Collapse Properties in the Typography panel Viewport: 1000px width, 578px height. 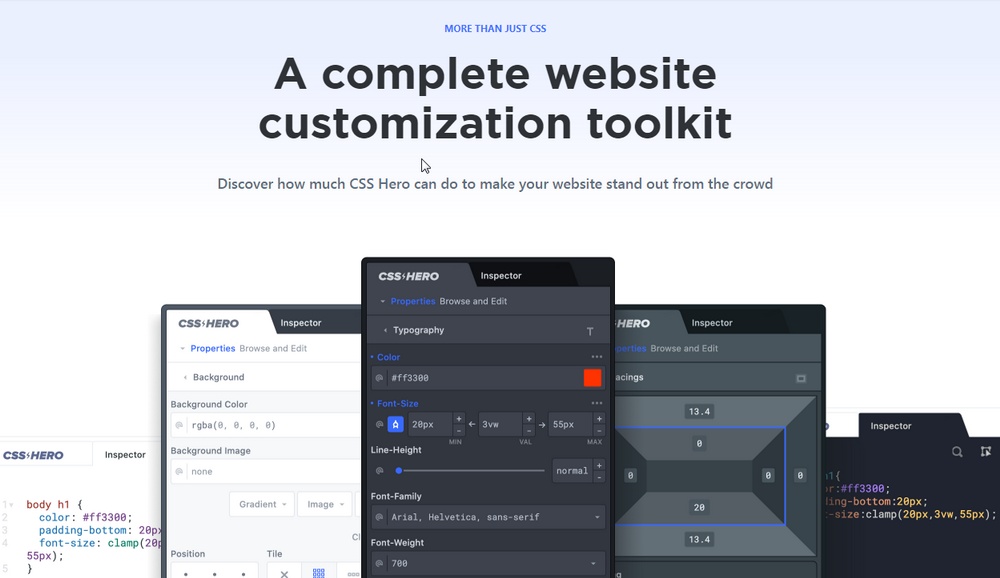382,301
